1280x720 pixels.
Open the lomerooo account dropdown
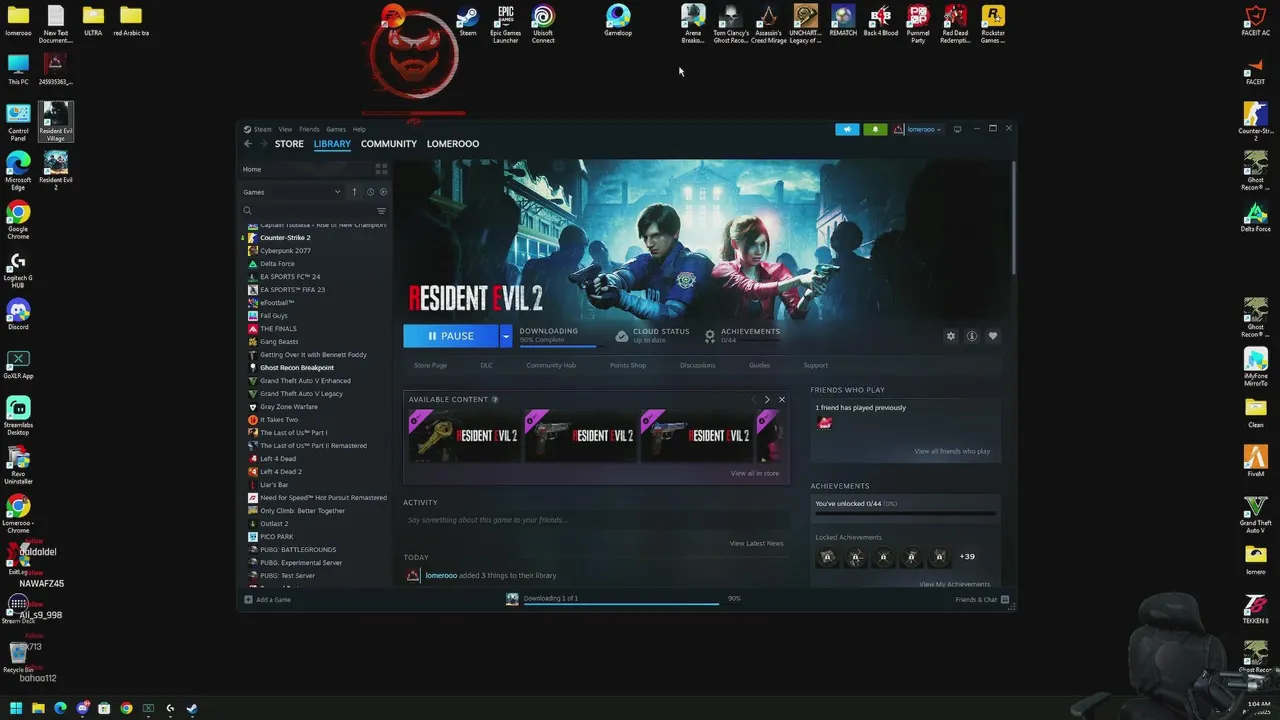[x=918, y=129]
